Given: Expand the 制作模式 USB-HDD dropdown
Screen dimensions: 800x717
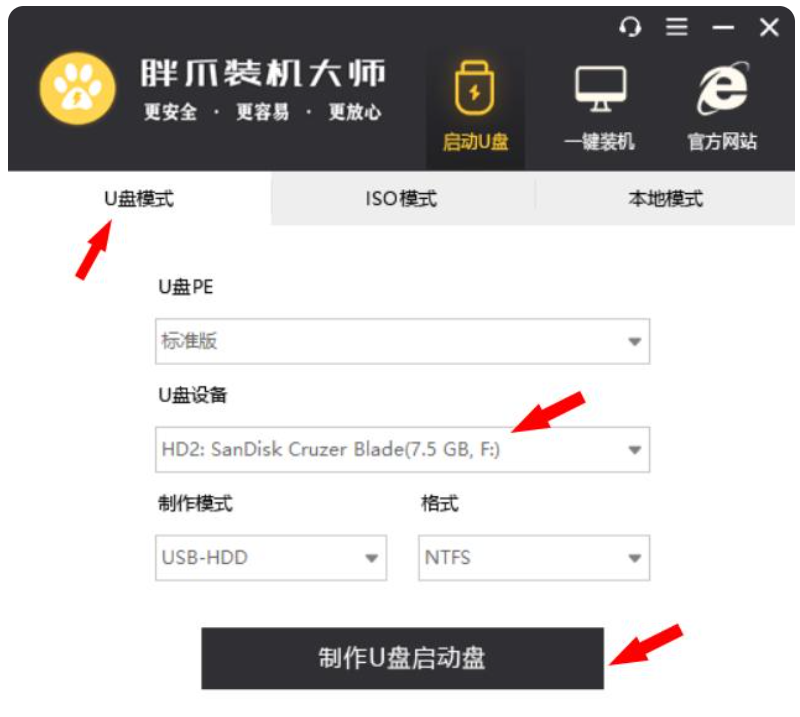Looking at the screenshot, I should pos(271,557).
